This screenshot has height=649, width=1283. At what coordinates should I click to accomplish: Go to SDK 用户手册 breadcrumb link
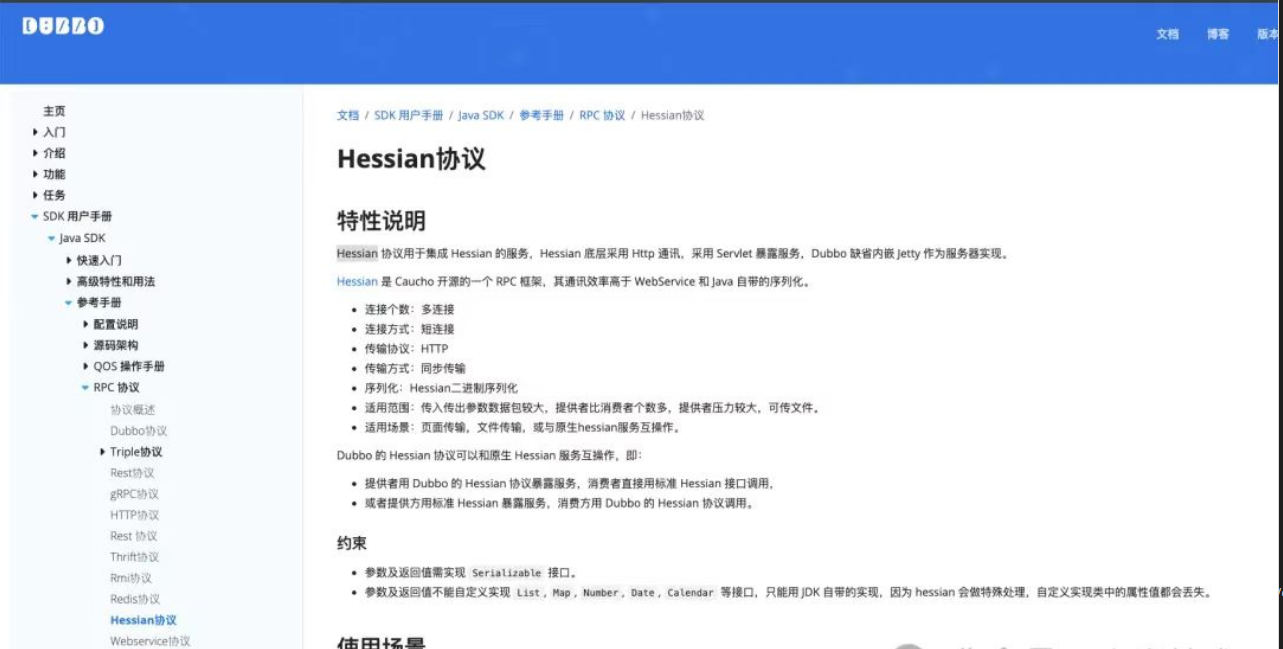[408, 115]
